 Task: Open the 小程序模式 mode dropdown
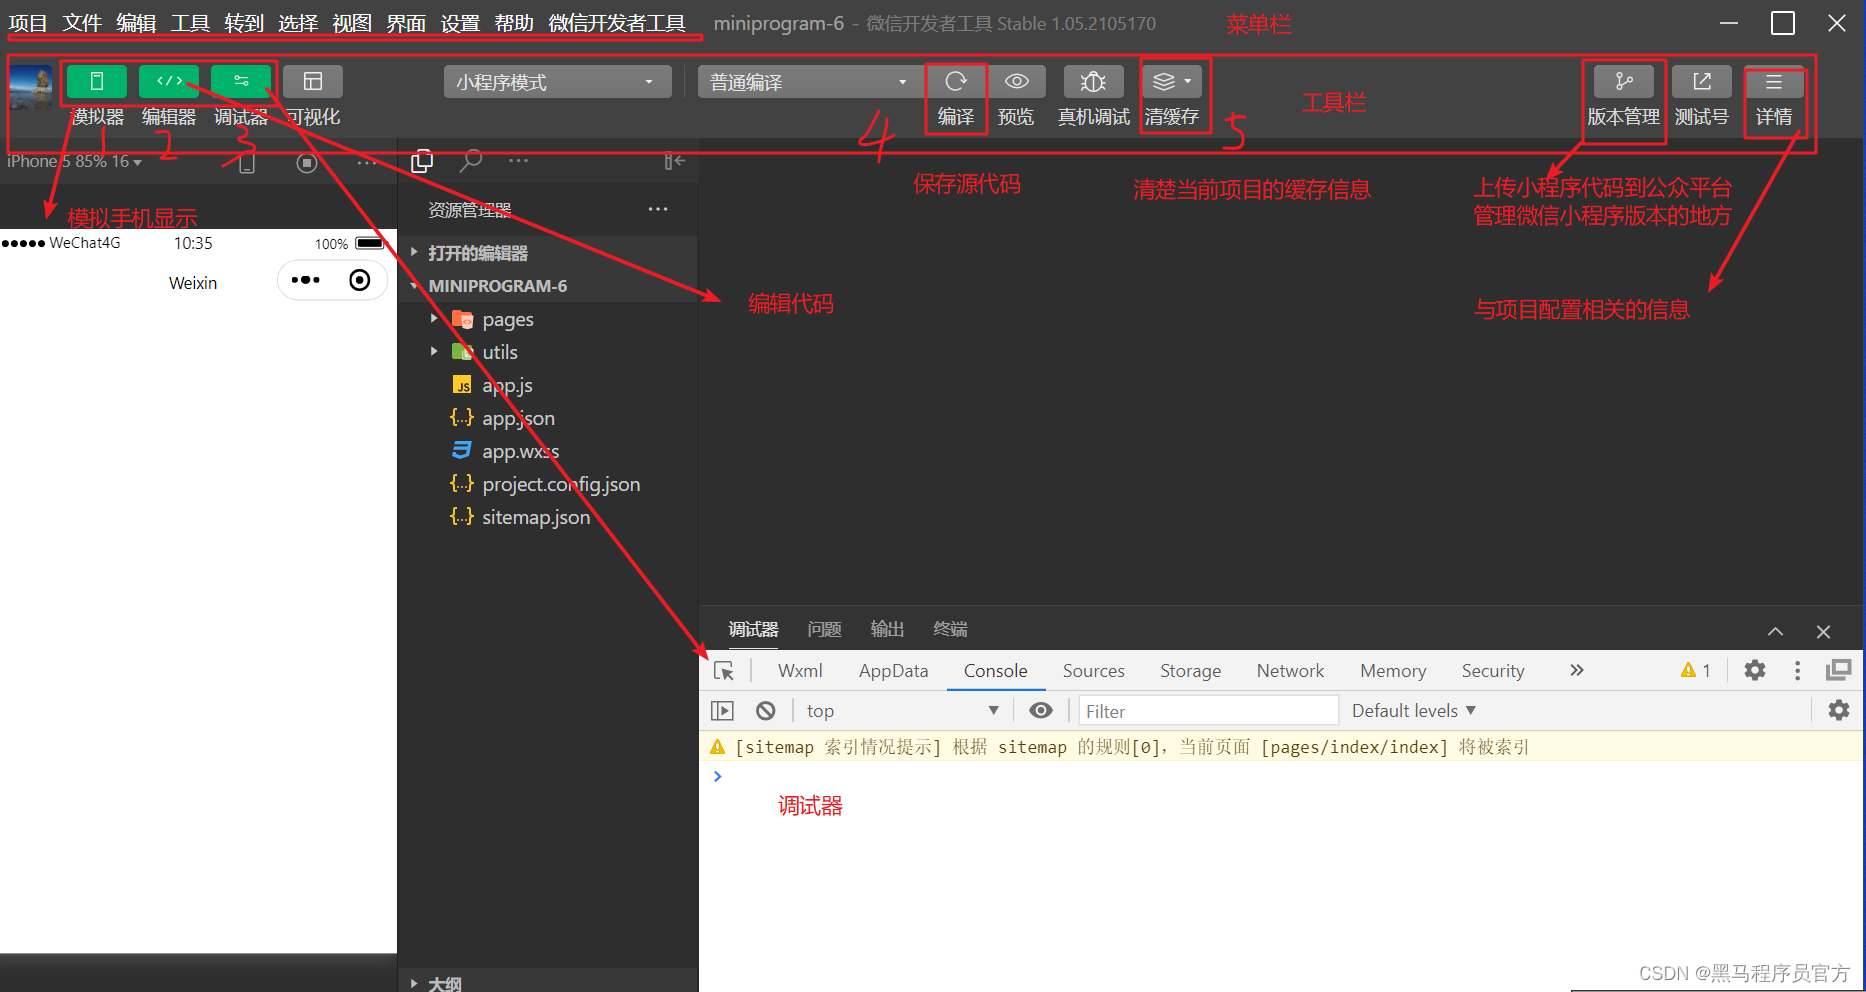[x=557, y=82]
